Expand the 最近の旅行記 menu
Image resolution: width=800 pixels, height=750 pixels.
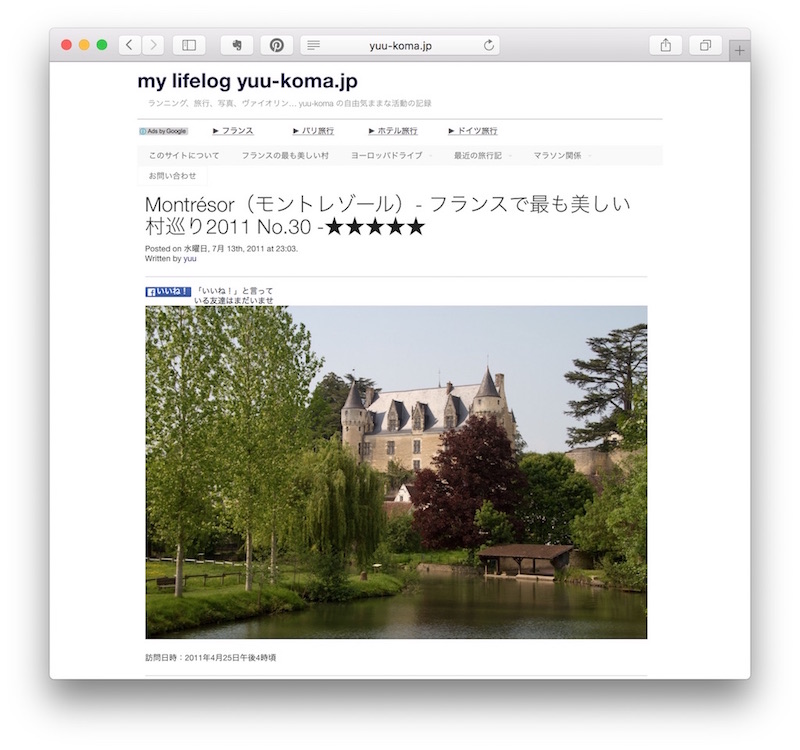[x=482, y=156]
